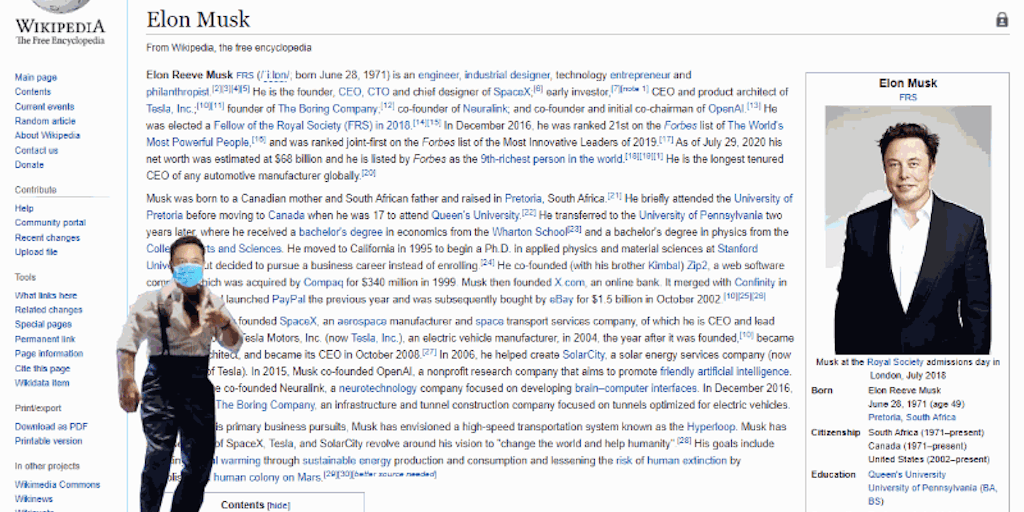Open the X.com link
This screenshot has height=512, width=1024.
[x=569, y=283]
